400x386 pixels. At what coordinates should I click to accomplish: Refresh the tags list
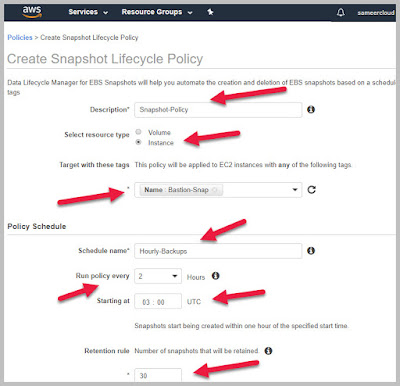tap(311, 190)
